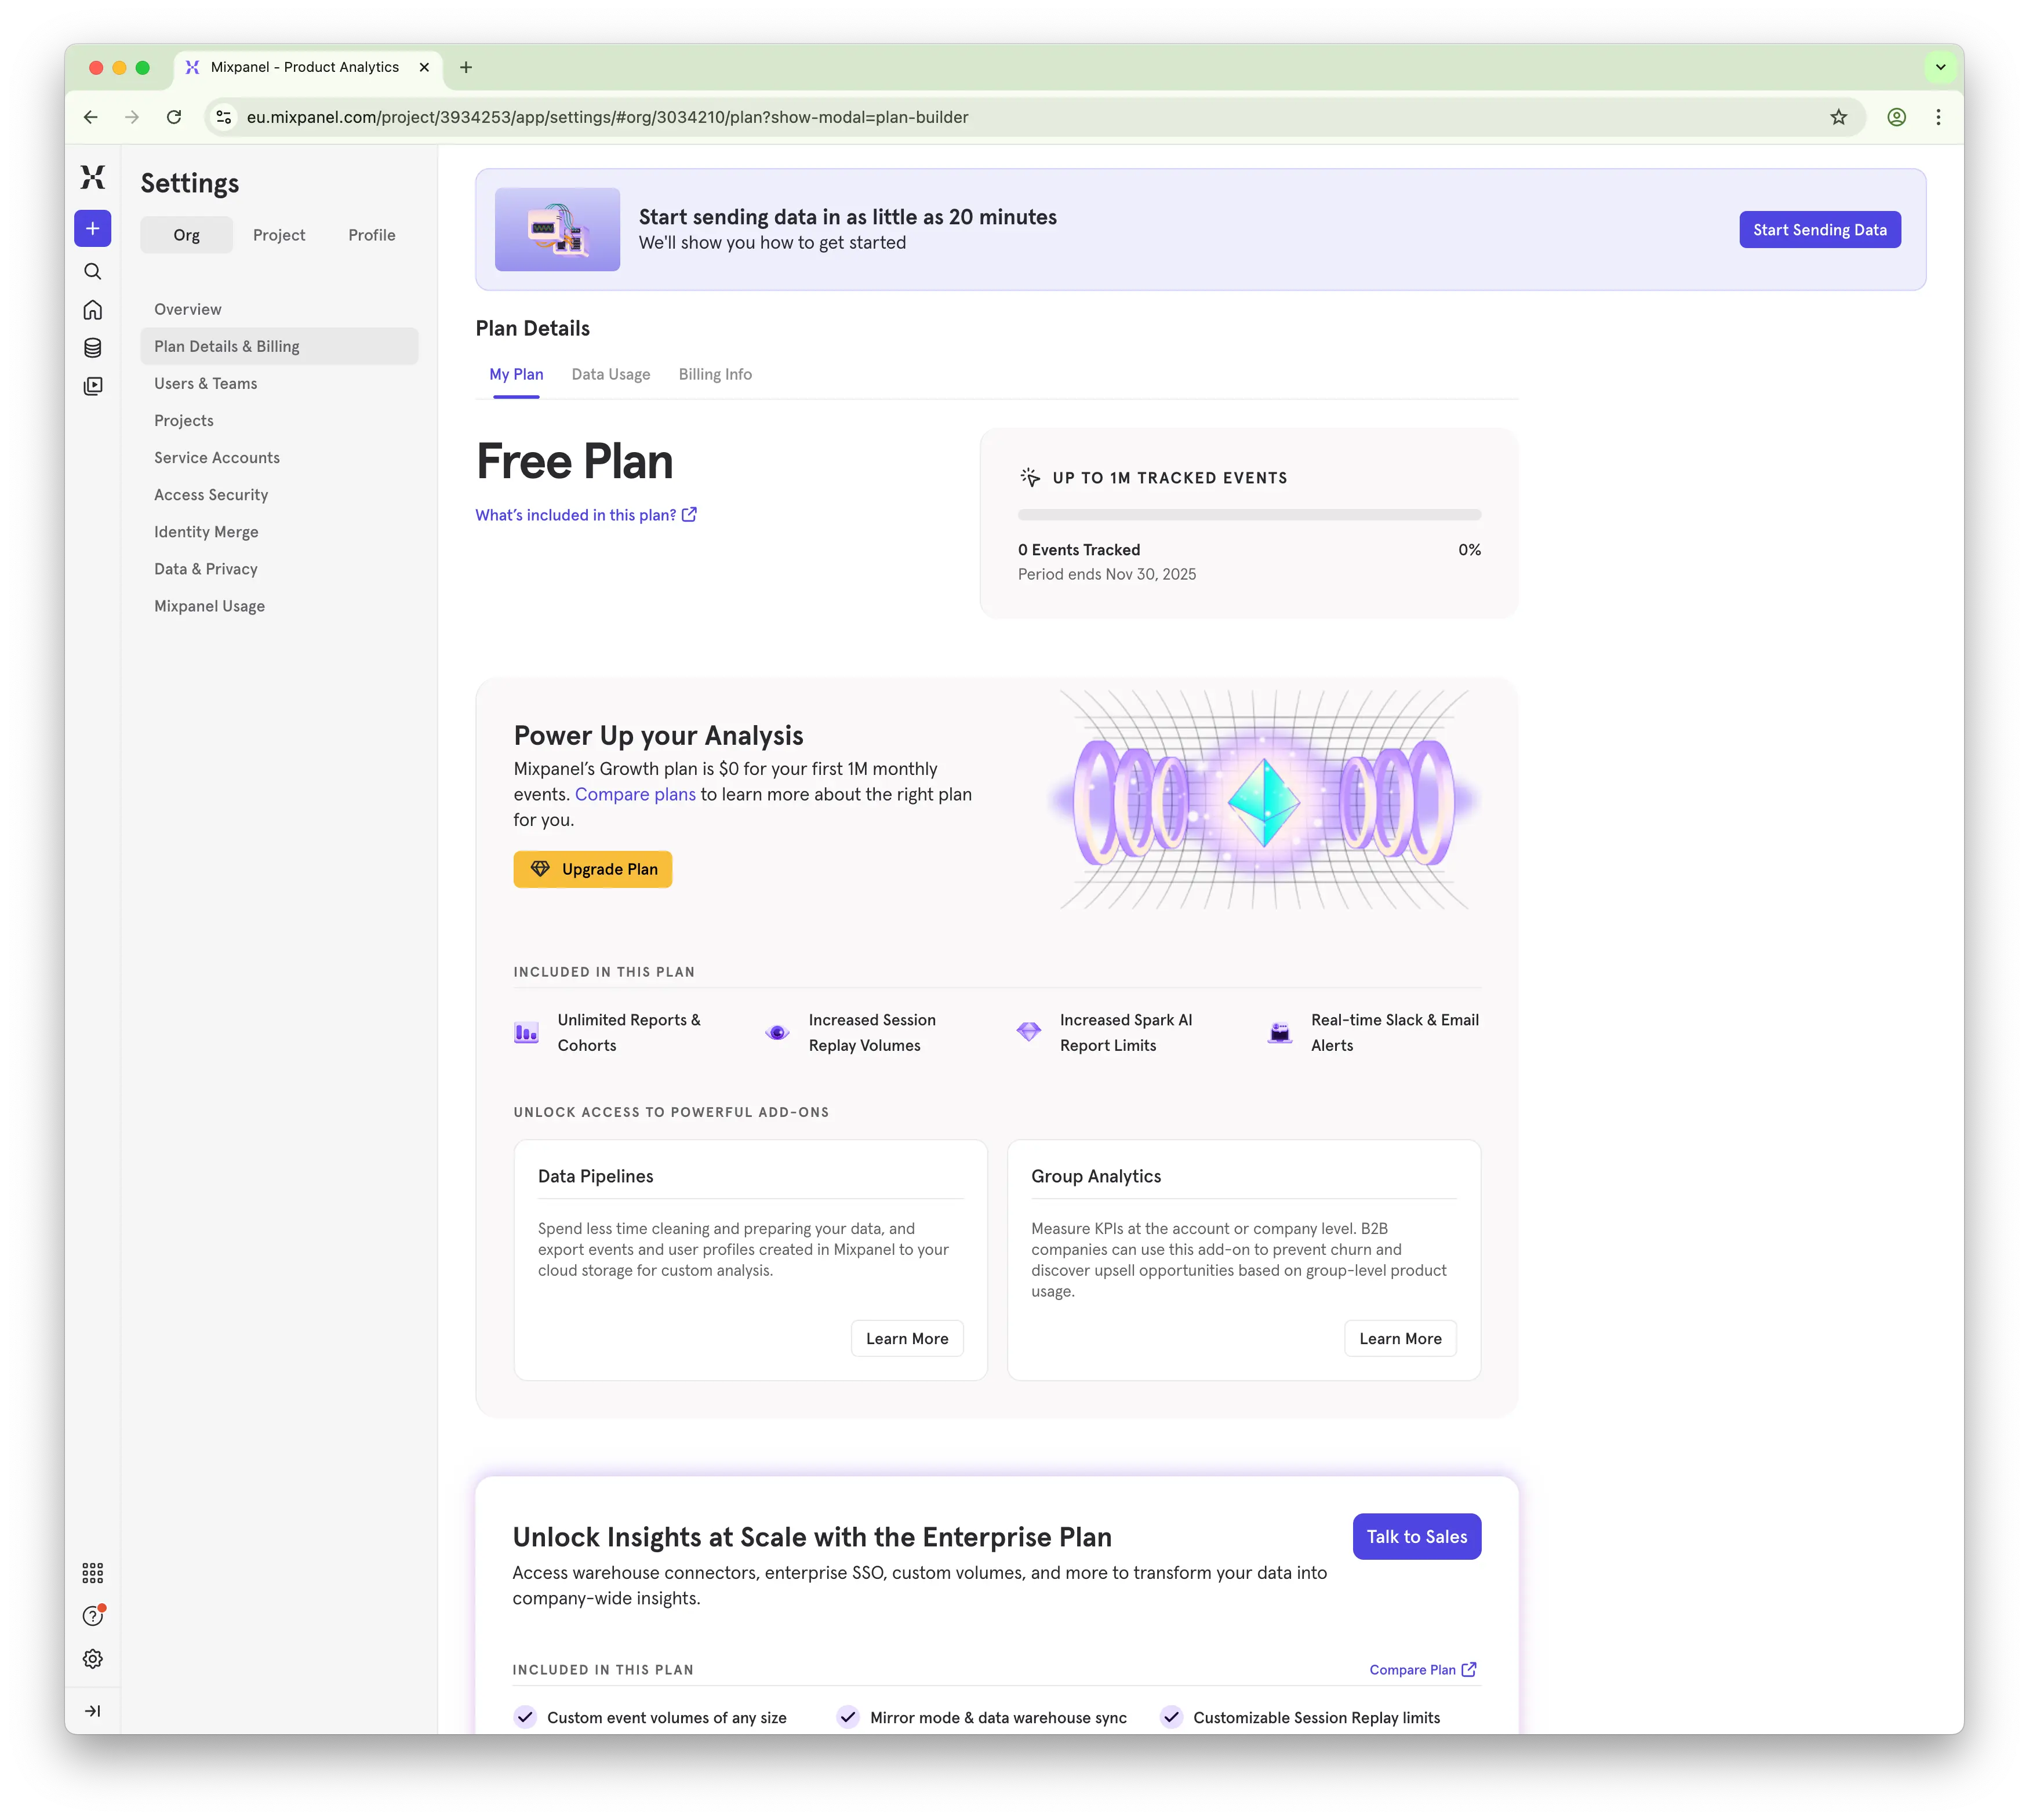Image resolution: width=2029 pixels, height=1820 pixels.
Task: Select the My Plan tab
Action: click(x=516, y=374)
